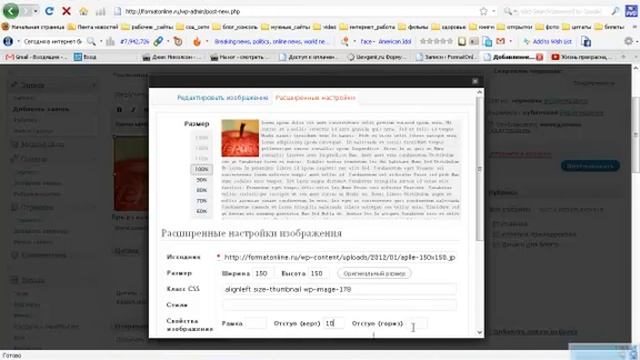Click the toolbar magnifier search icon

pos(91,41)
